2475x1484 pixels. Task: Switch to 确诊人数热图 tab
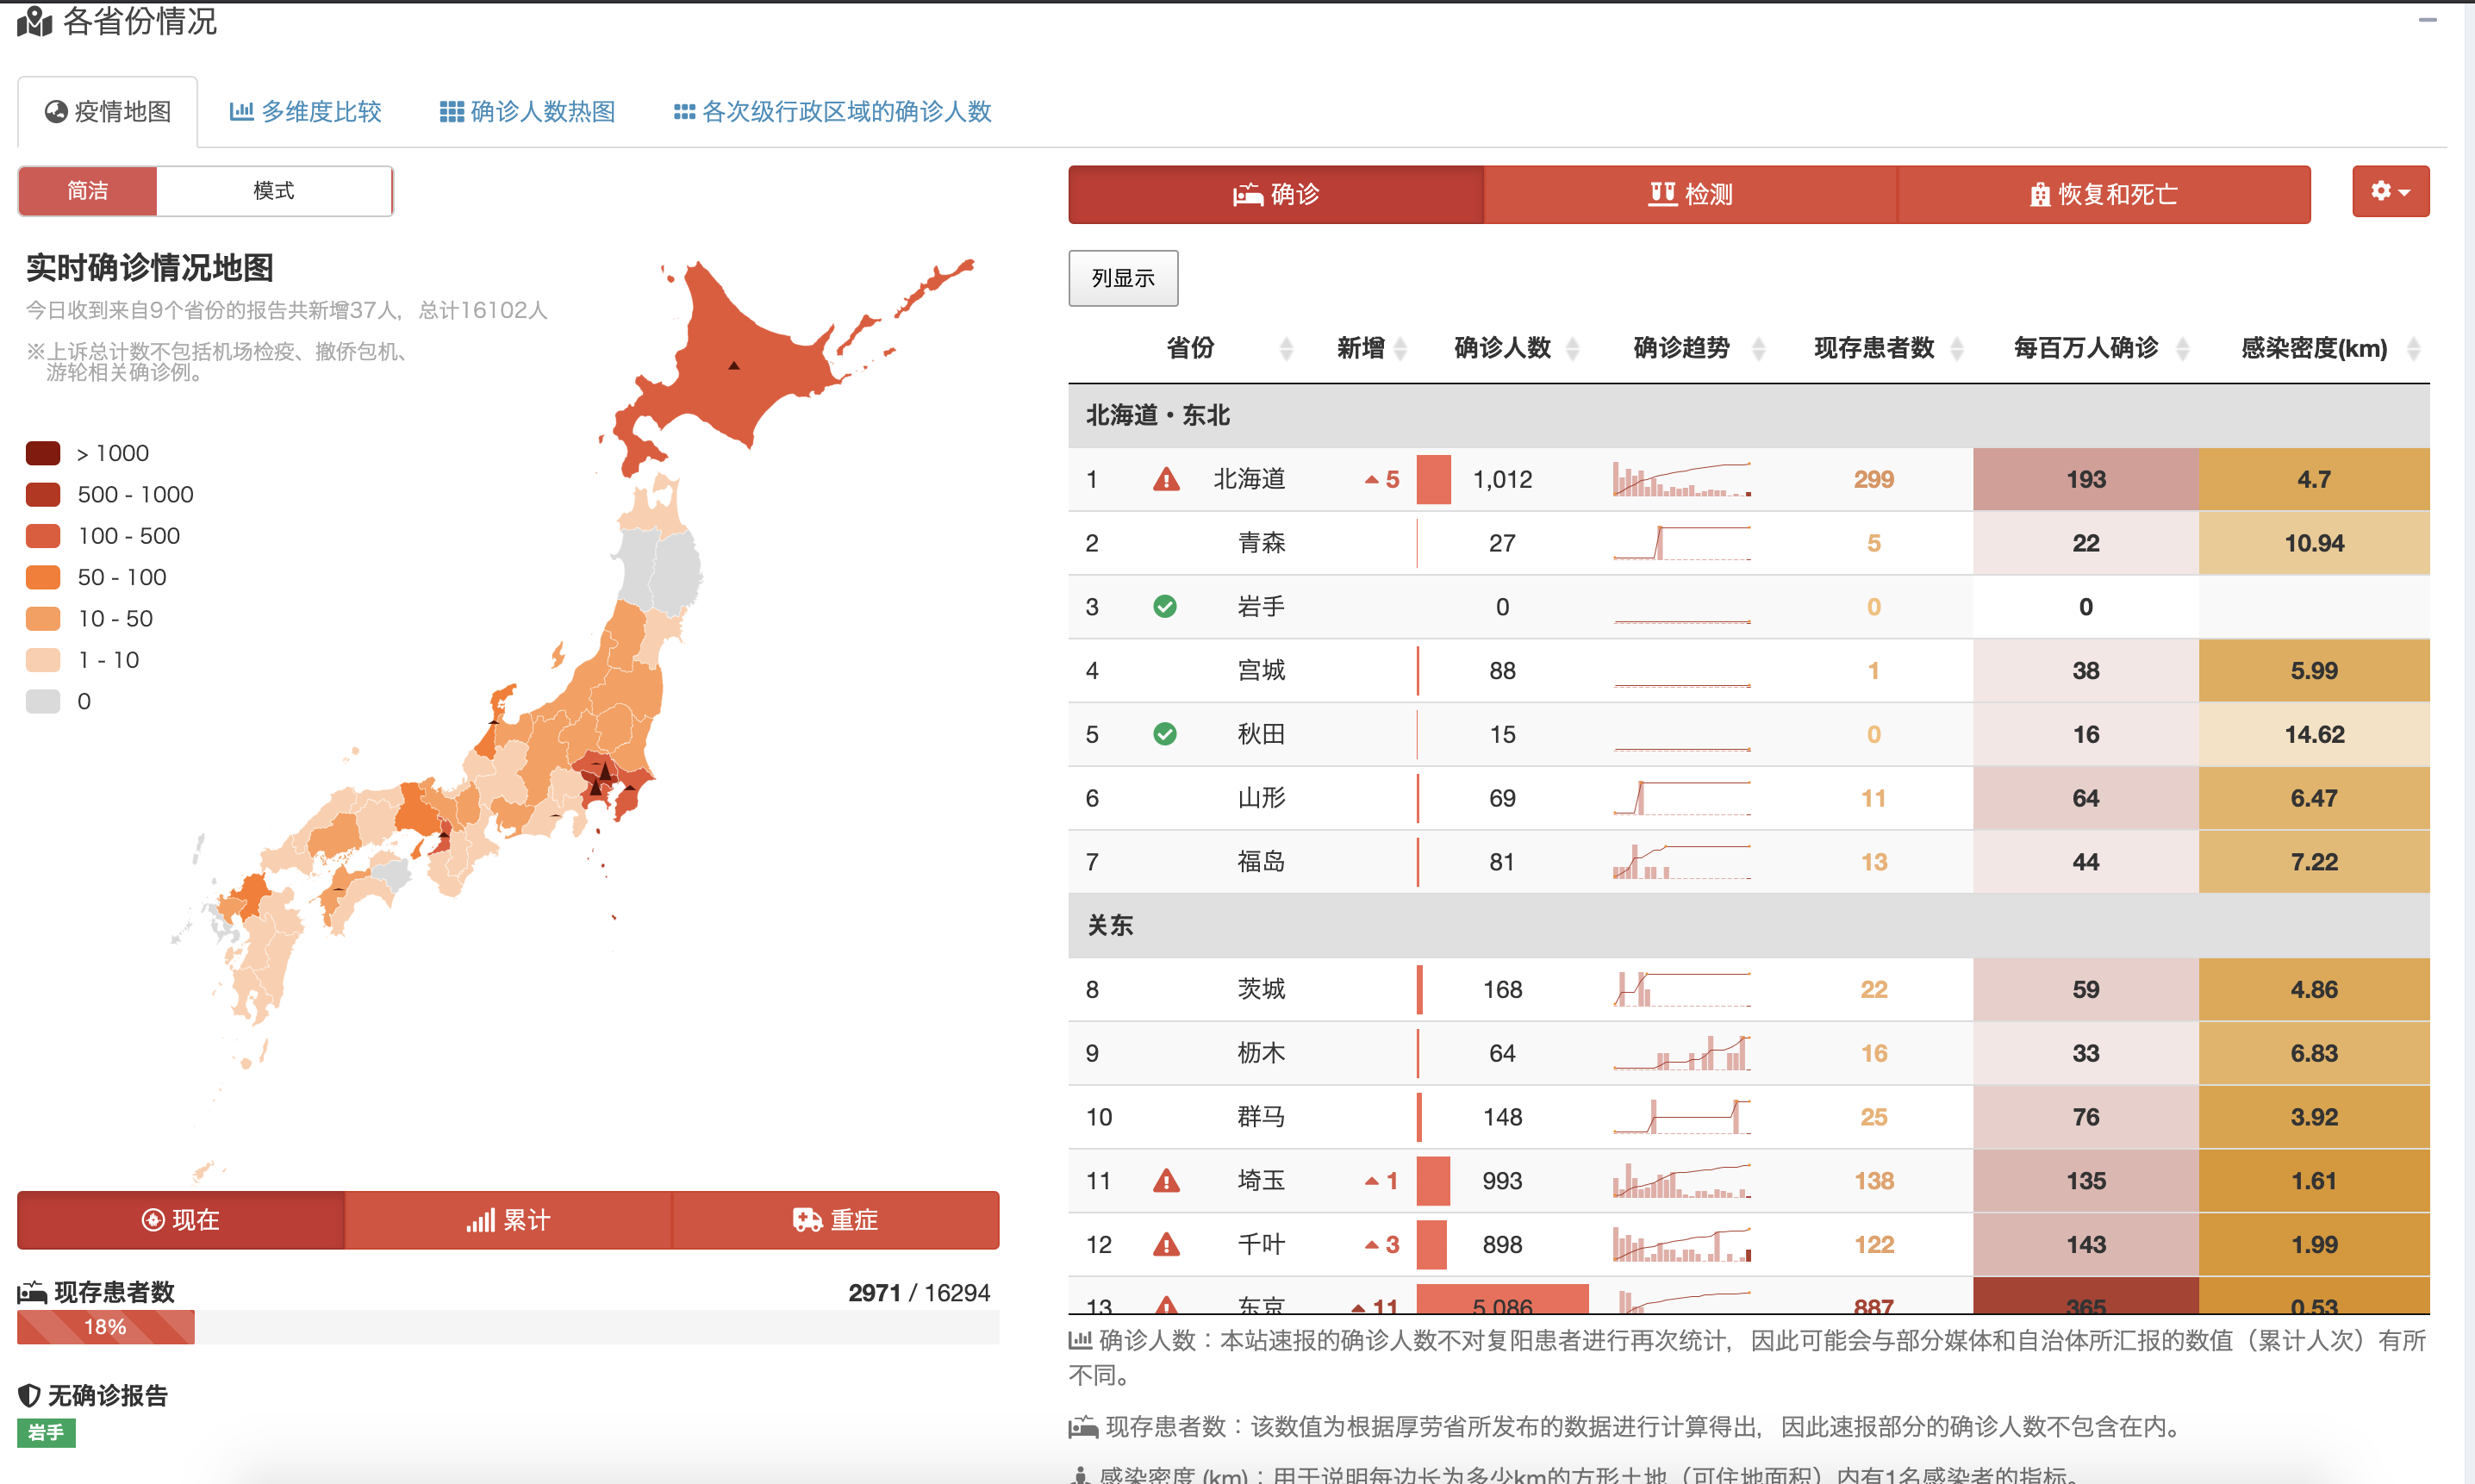point(527,111)
